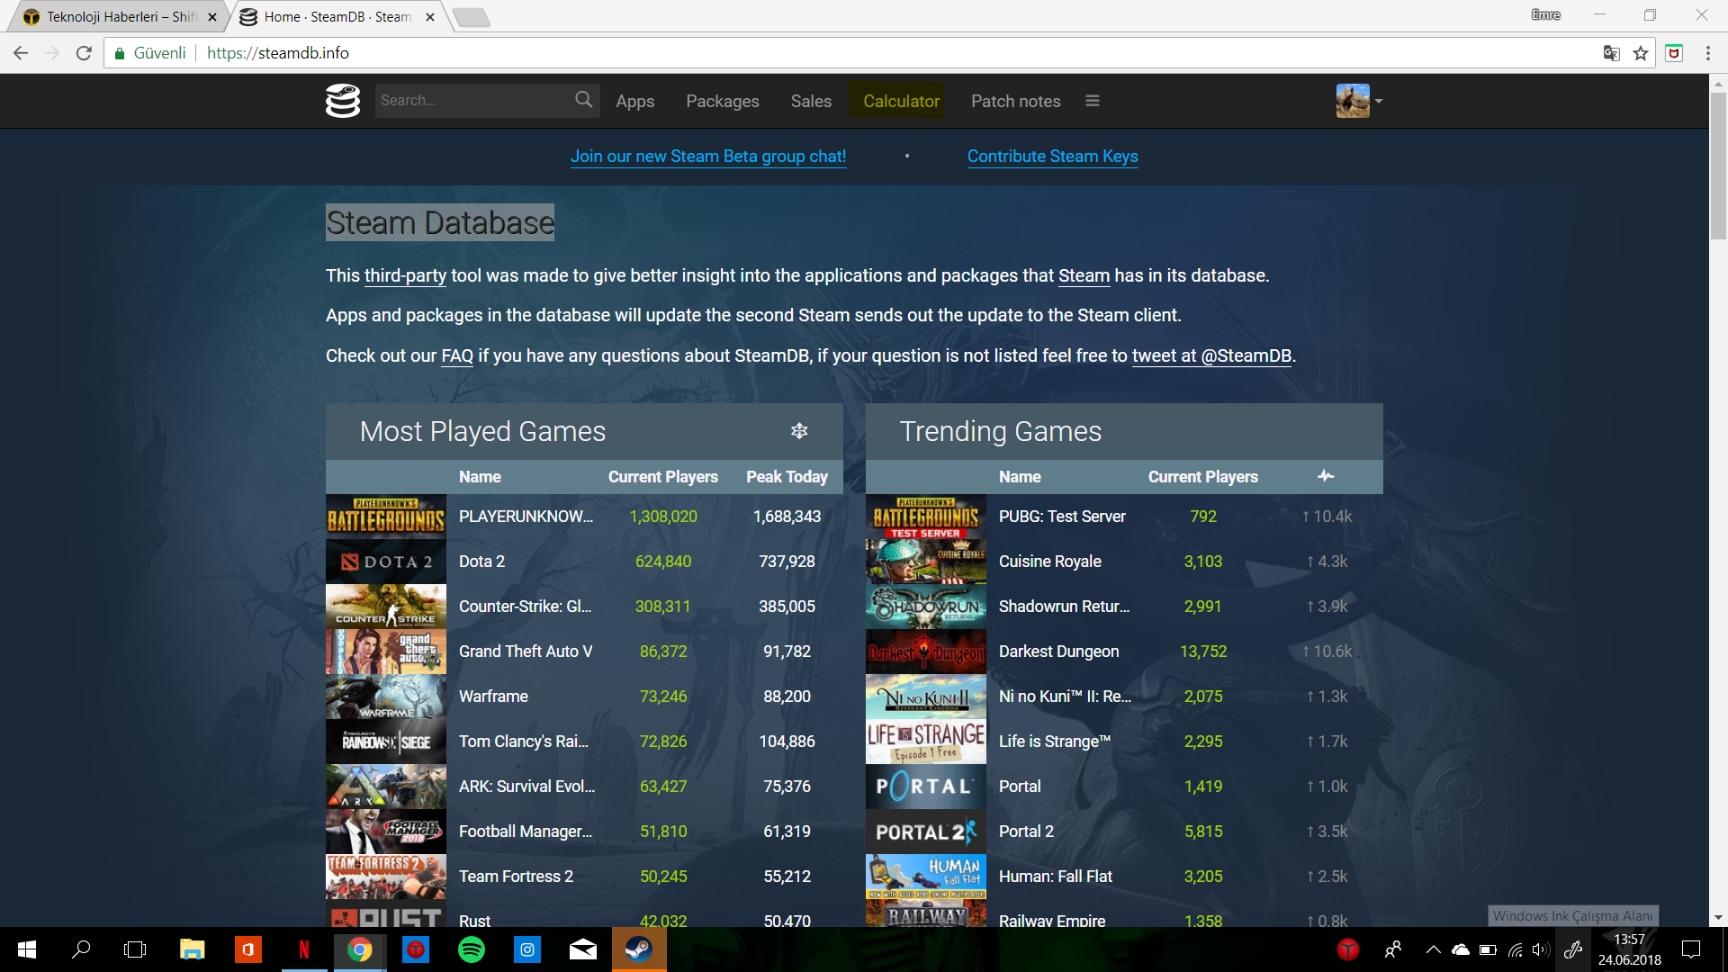Open Darkest Dungeon game thumbnail
Viewport: 1728px width, 972px height.
tap(926, 651)
